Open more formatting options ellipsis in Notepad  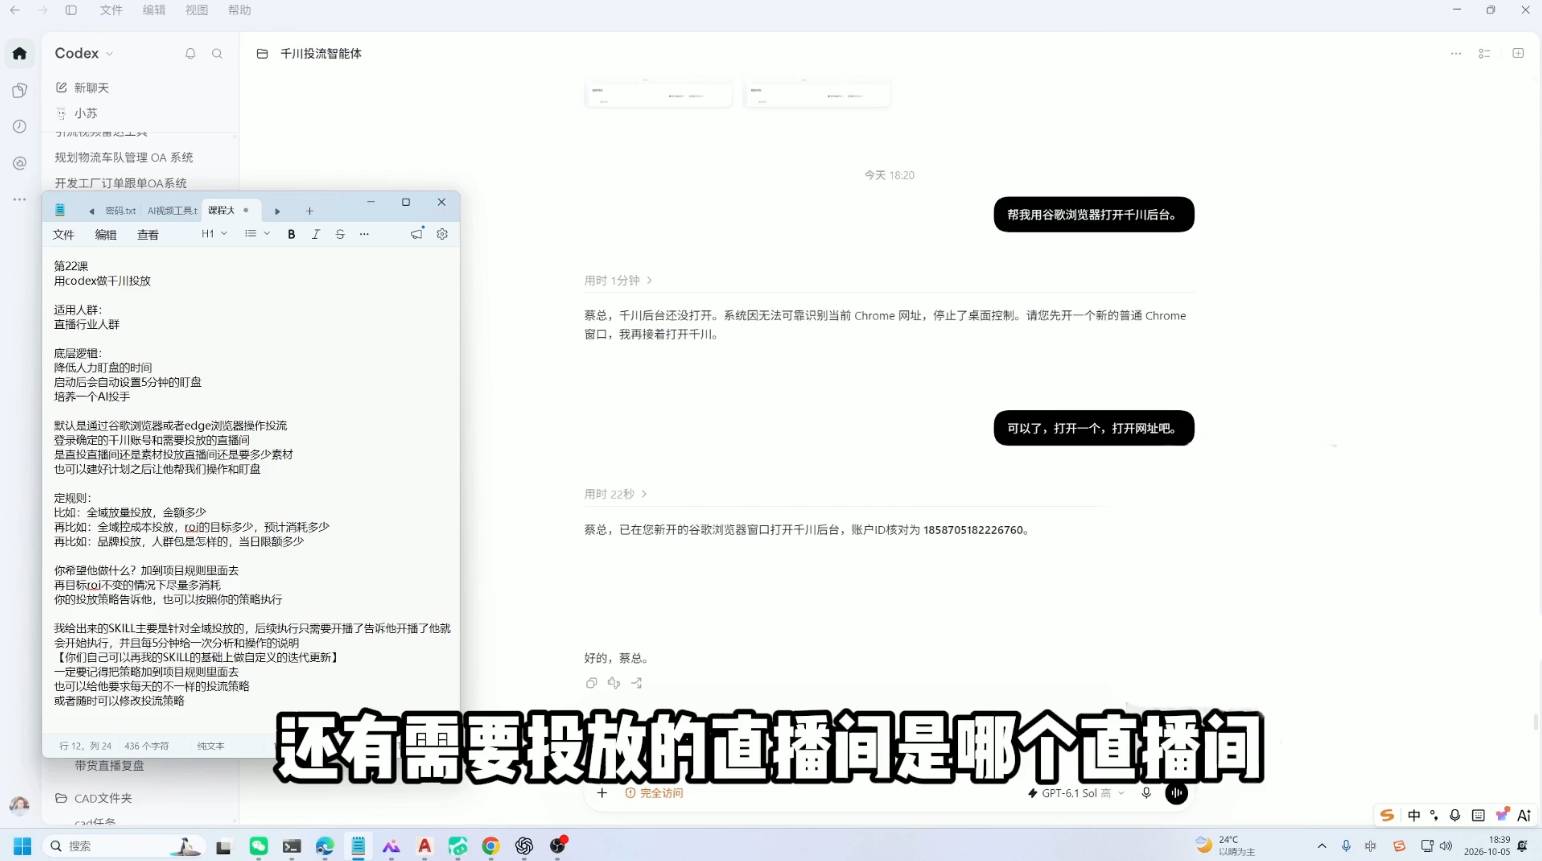(364, 234)
